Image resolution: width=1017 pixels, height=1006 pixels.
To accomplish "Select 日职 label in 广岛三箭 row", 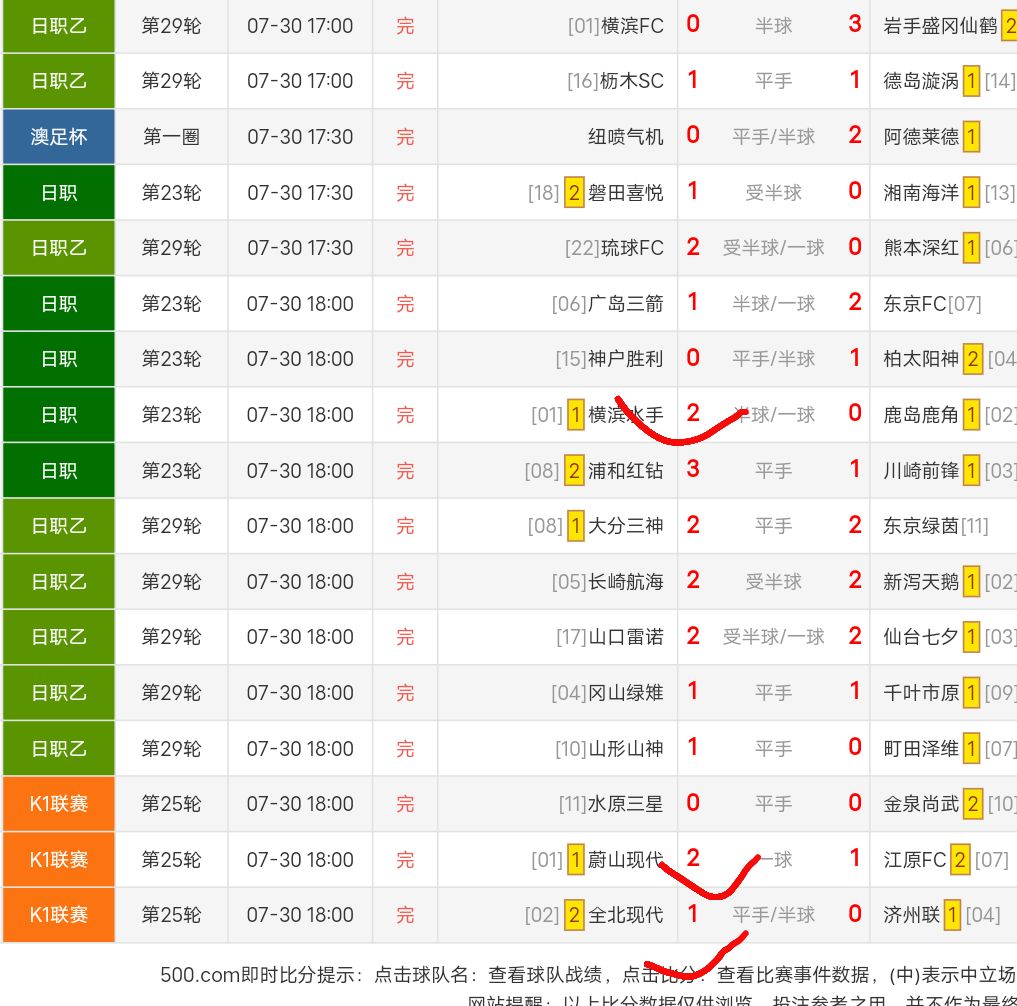I will click(x=58, y=304).
